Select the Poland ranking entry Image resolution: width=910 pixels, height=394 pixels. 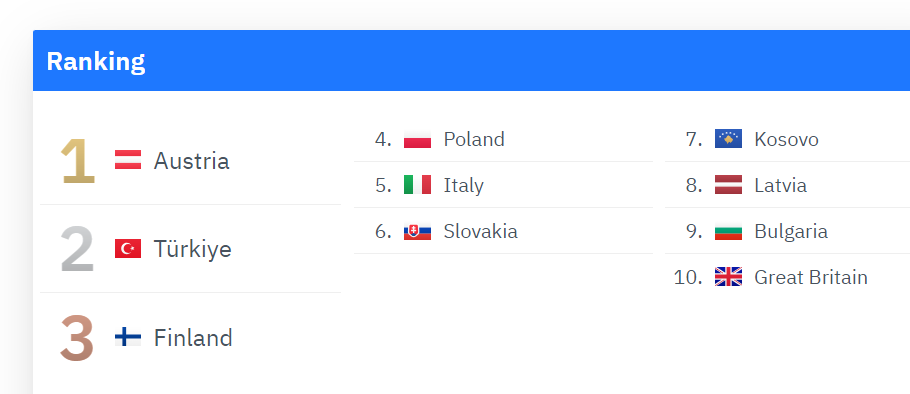(x=503, y=139)
